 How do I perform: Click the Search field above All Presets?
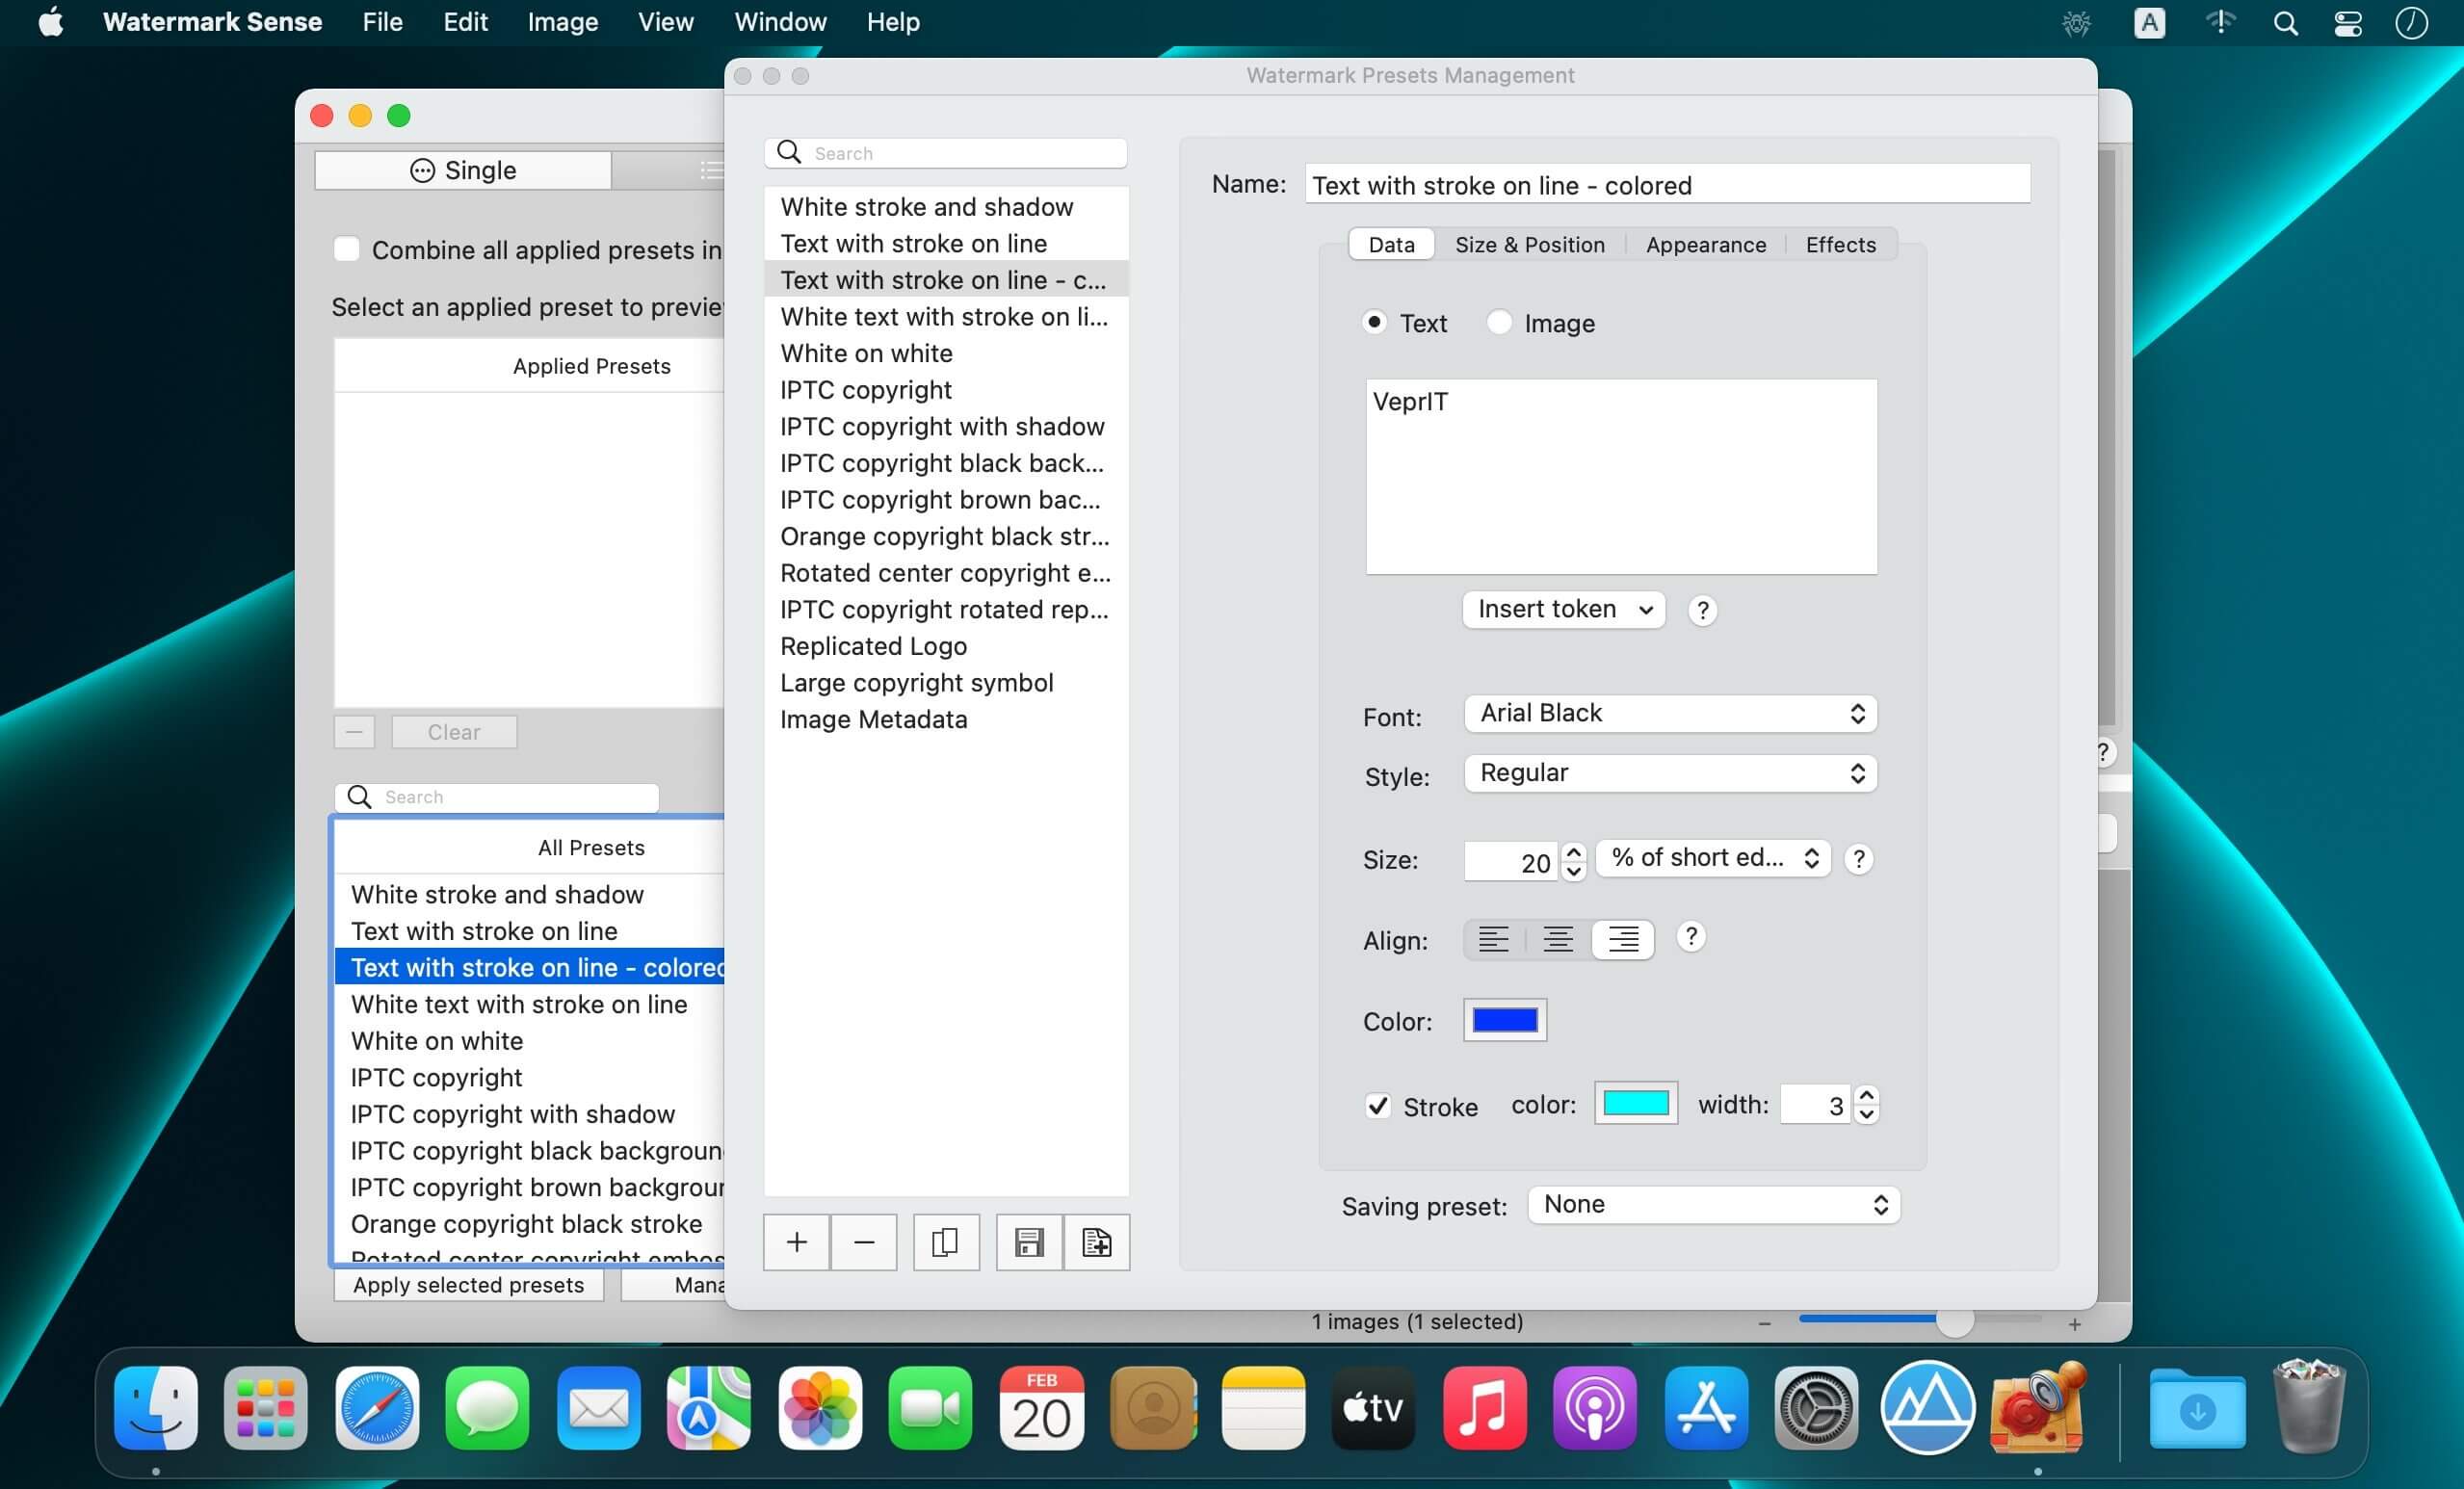tap(497, 797)
